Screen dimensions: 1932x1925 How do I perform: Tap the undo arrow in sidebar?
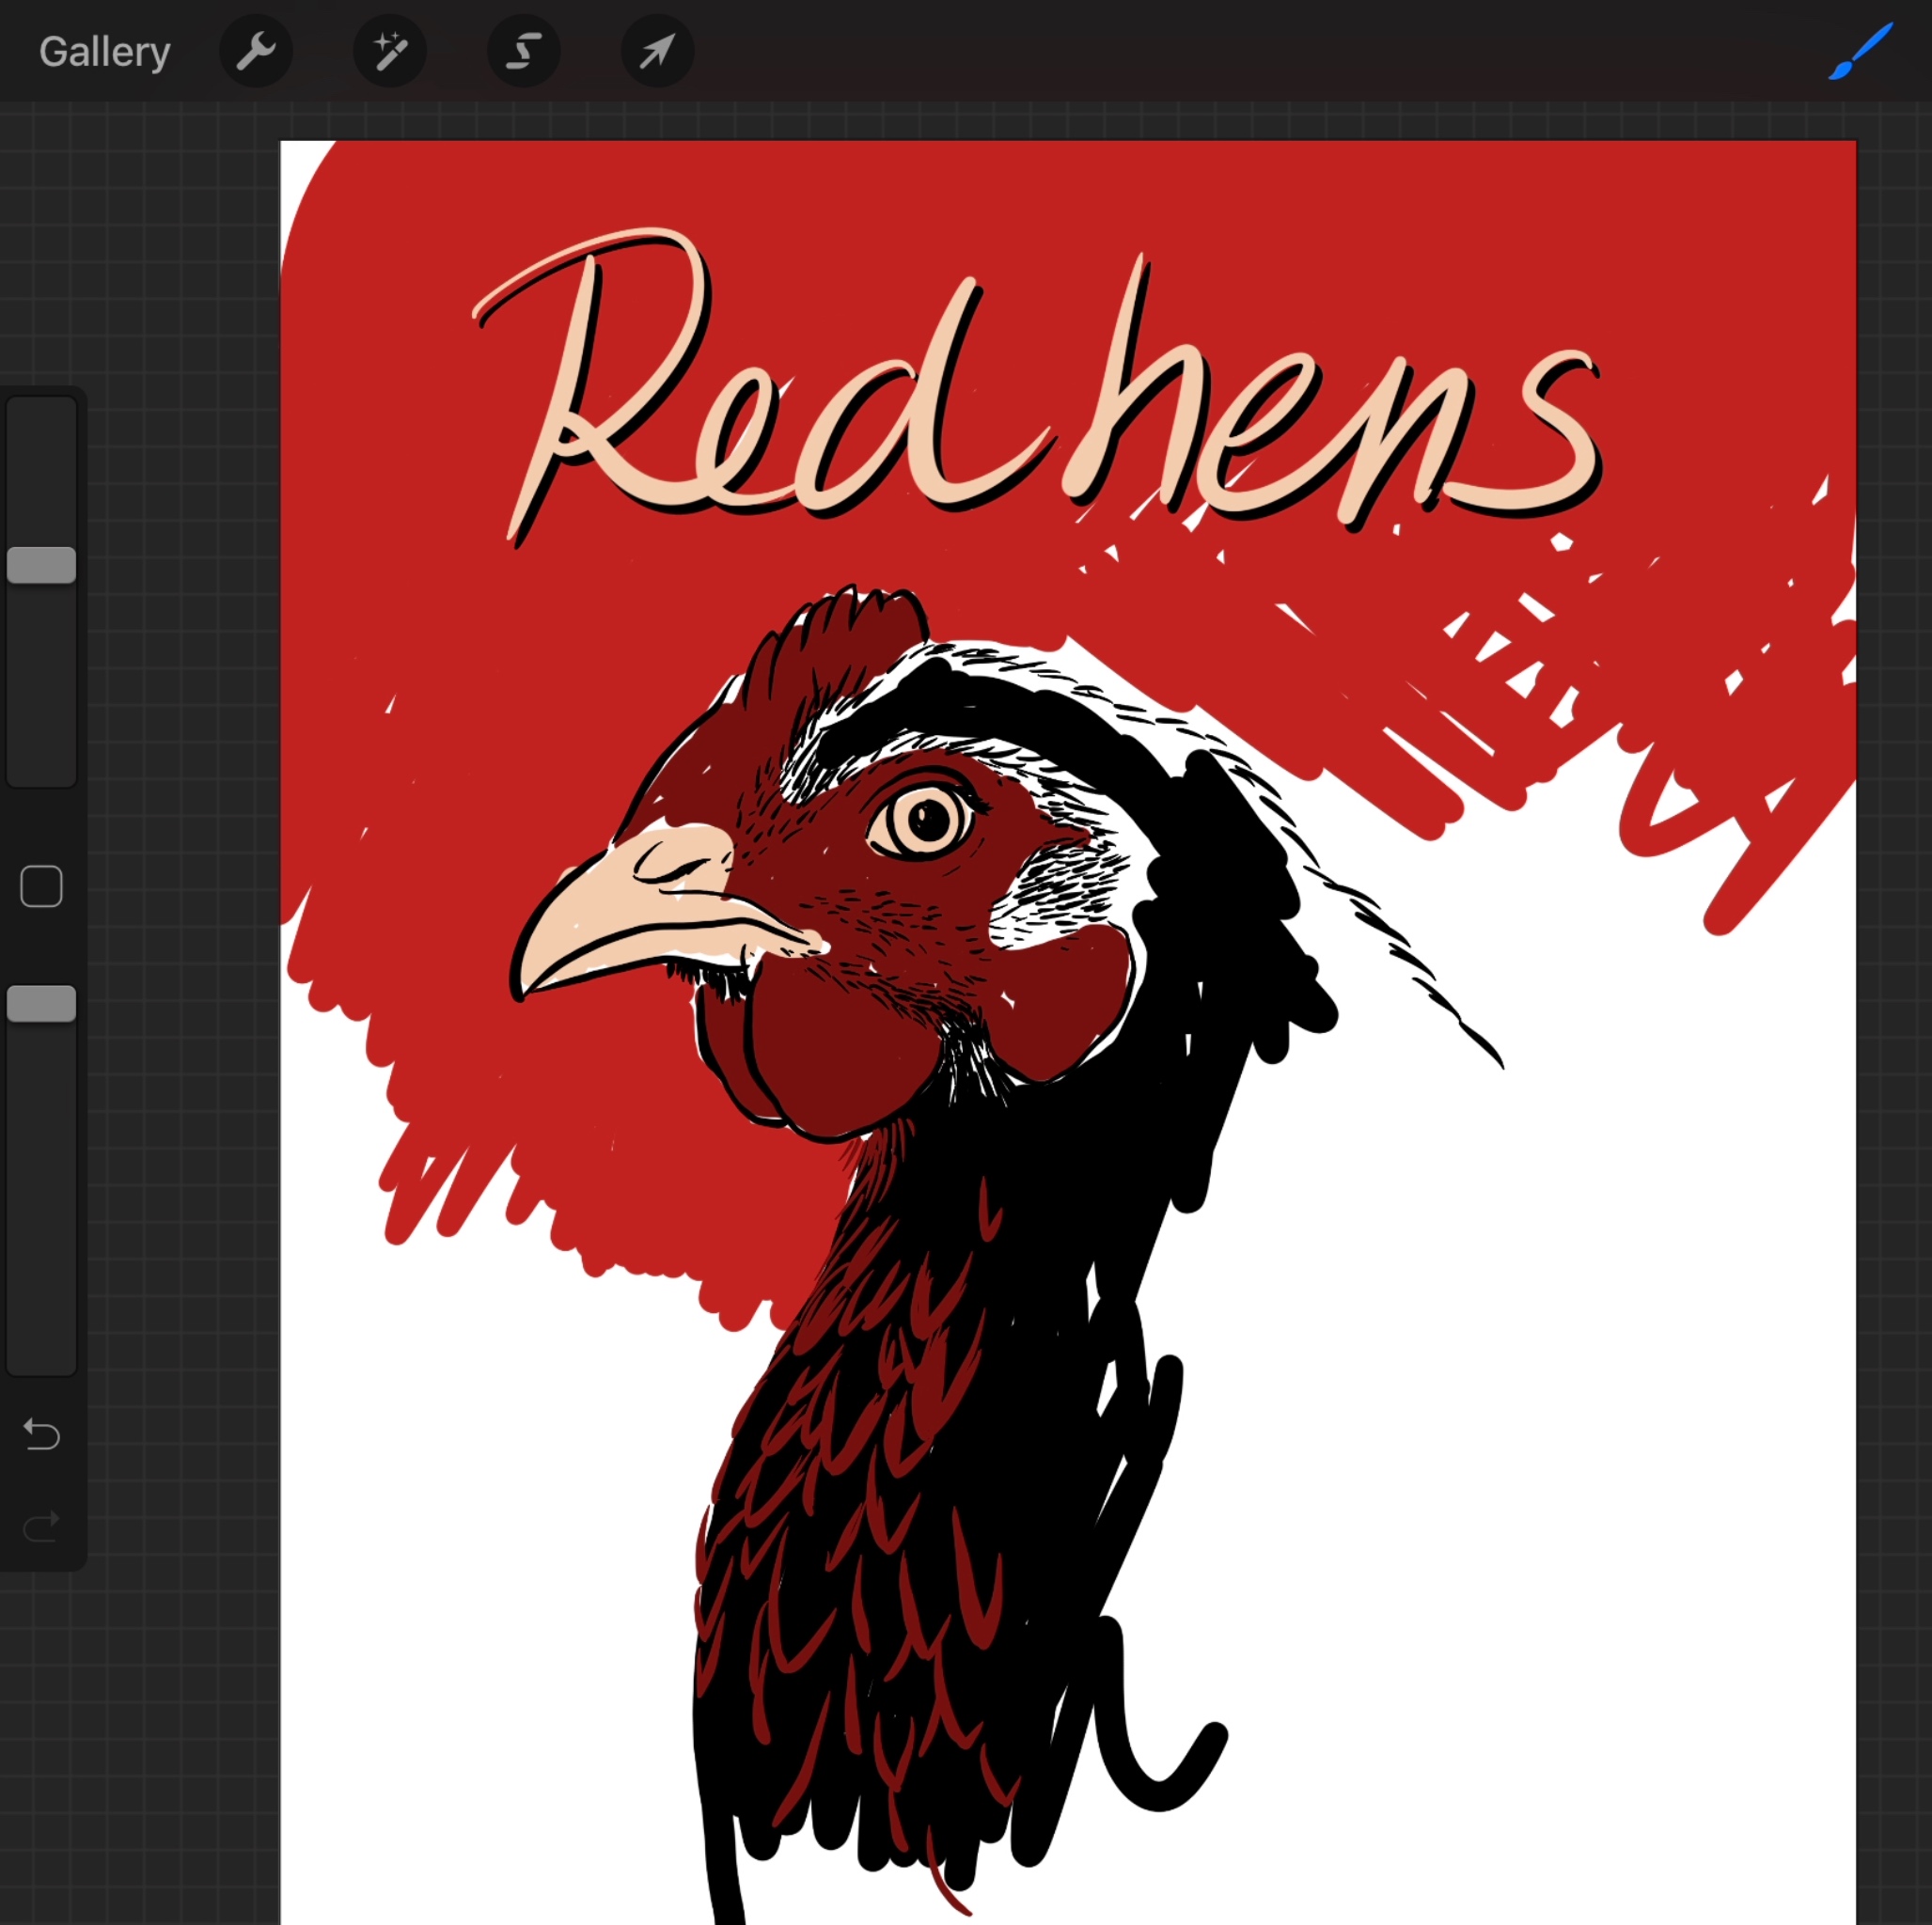coord(42,1435)
